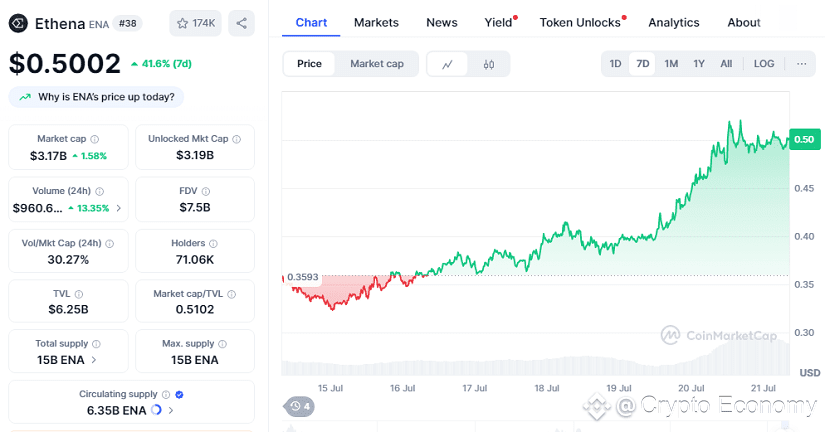Screen dimensions: 825x432
Task: Open the Yield tab
Action: click(498, 23)
